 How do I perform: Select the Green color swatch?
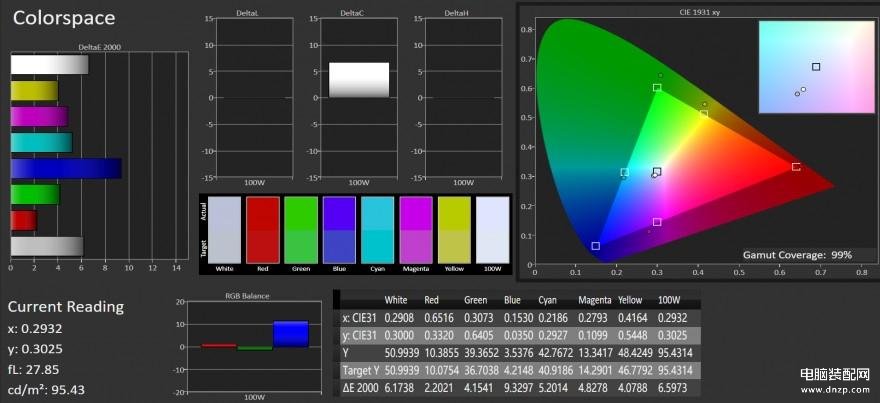(301, 230)
